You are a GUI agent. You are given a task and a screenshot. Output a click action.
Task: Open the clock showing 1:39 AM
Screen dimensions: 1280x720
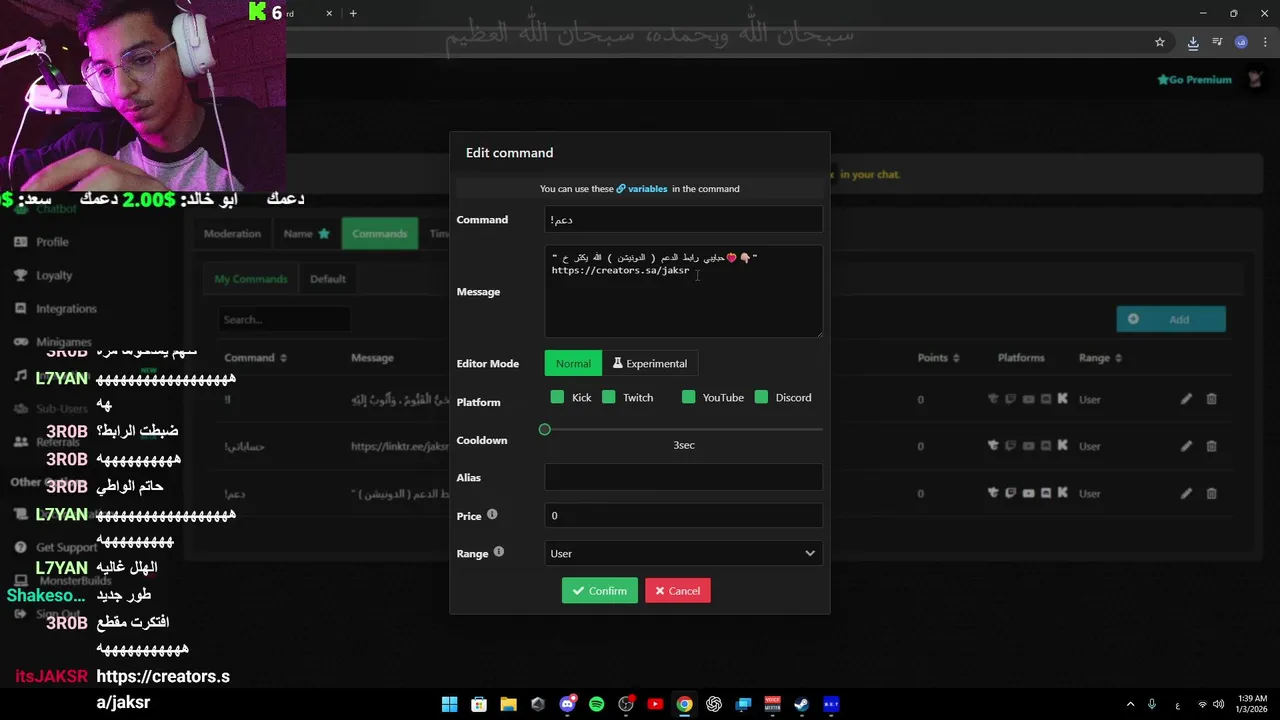coord(1252,704)
